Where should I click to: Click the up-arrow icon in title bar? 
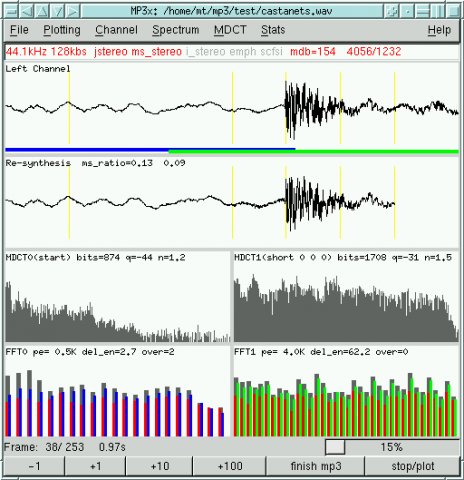pos(42,11)
